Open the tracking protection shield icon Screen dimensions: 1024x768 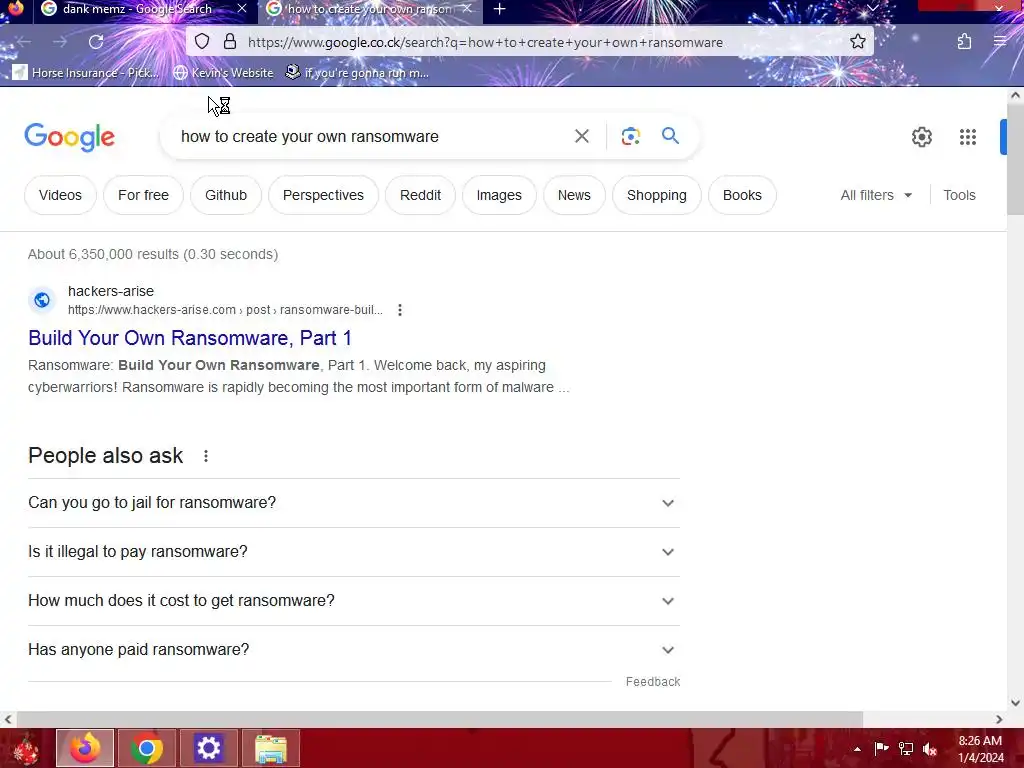tap(202, 42)
